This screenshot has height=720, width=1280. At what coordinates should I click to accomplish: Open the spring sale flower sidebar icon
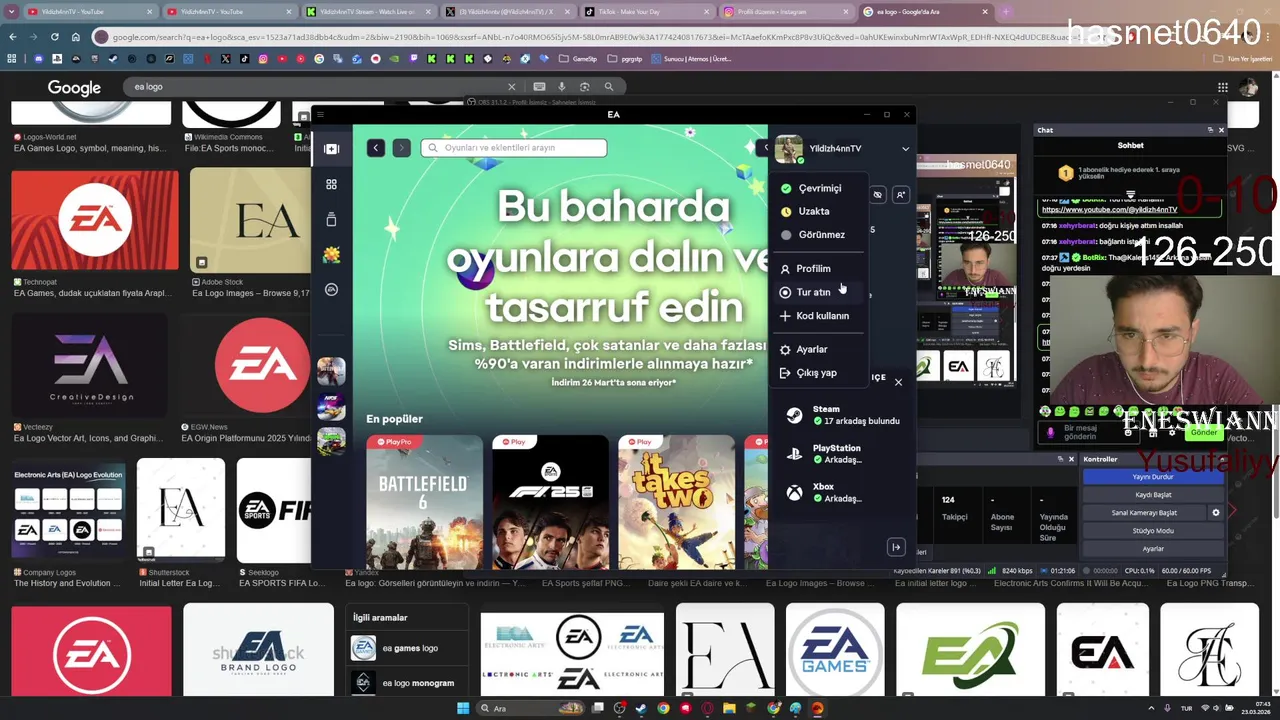pyautogui.click(x=331, y=255)
